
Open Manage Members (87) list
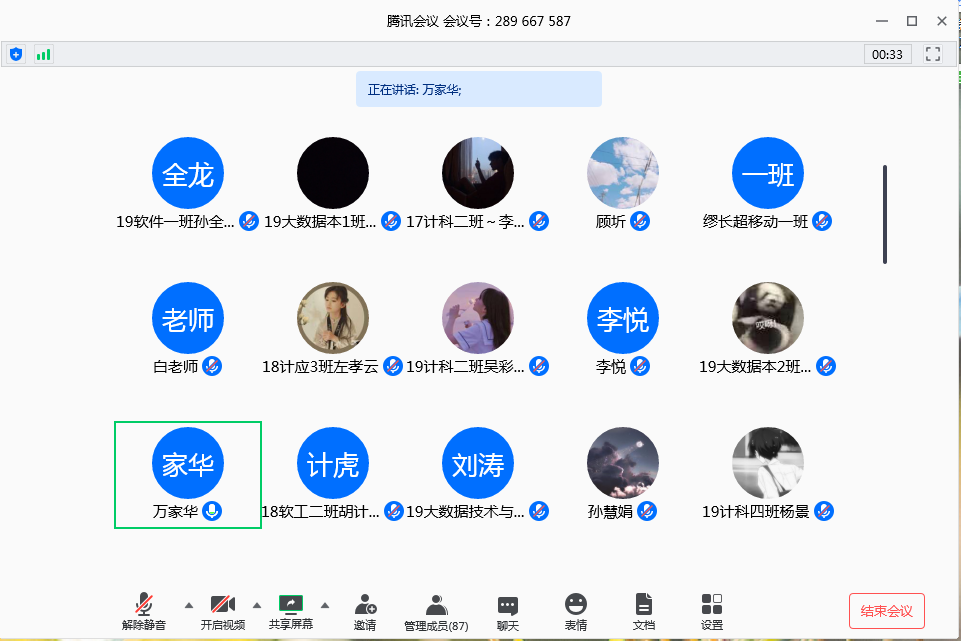pyautogui.click(x=436, y=611)
